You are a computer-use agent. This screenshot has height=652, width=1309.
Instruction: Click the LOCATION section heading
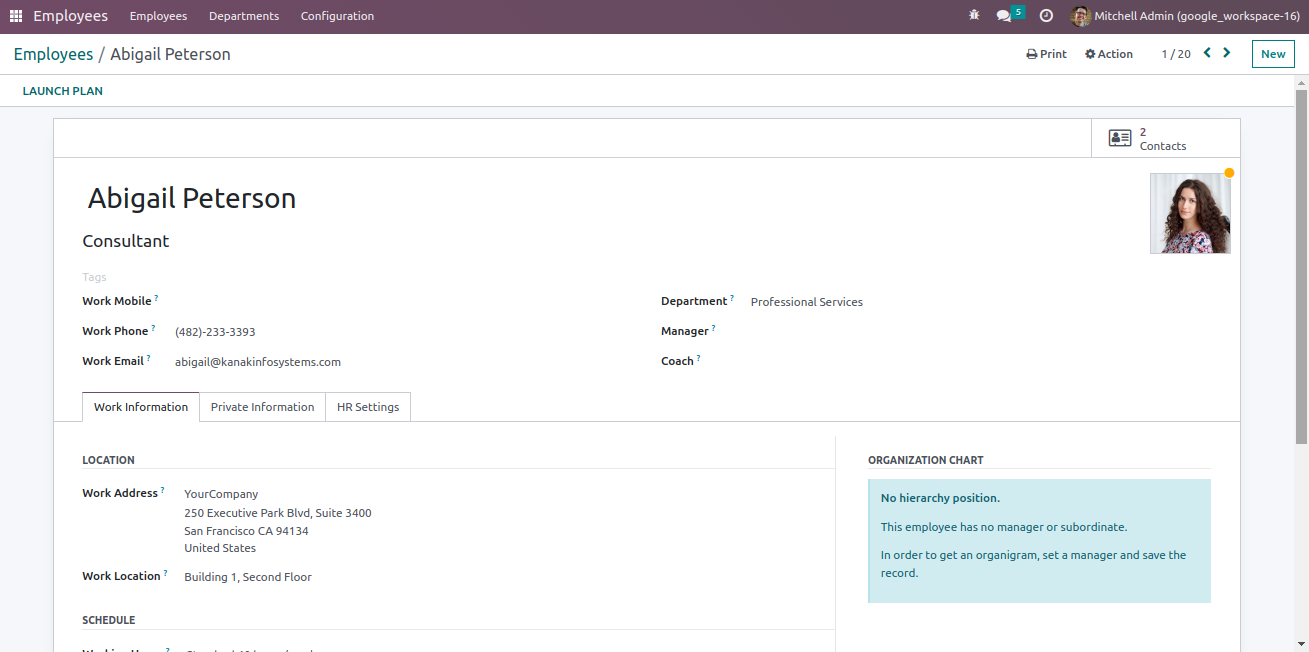(108, 460)
